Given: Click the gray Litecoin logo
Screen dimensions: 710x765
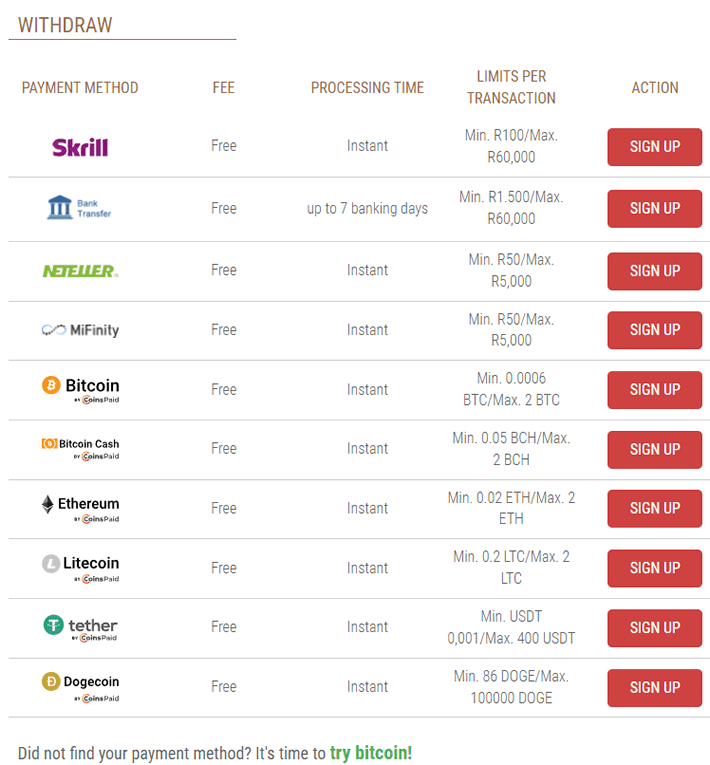Looking at the screenshot, I should tap(51, 564).
